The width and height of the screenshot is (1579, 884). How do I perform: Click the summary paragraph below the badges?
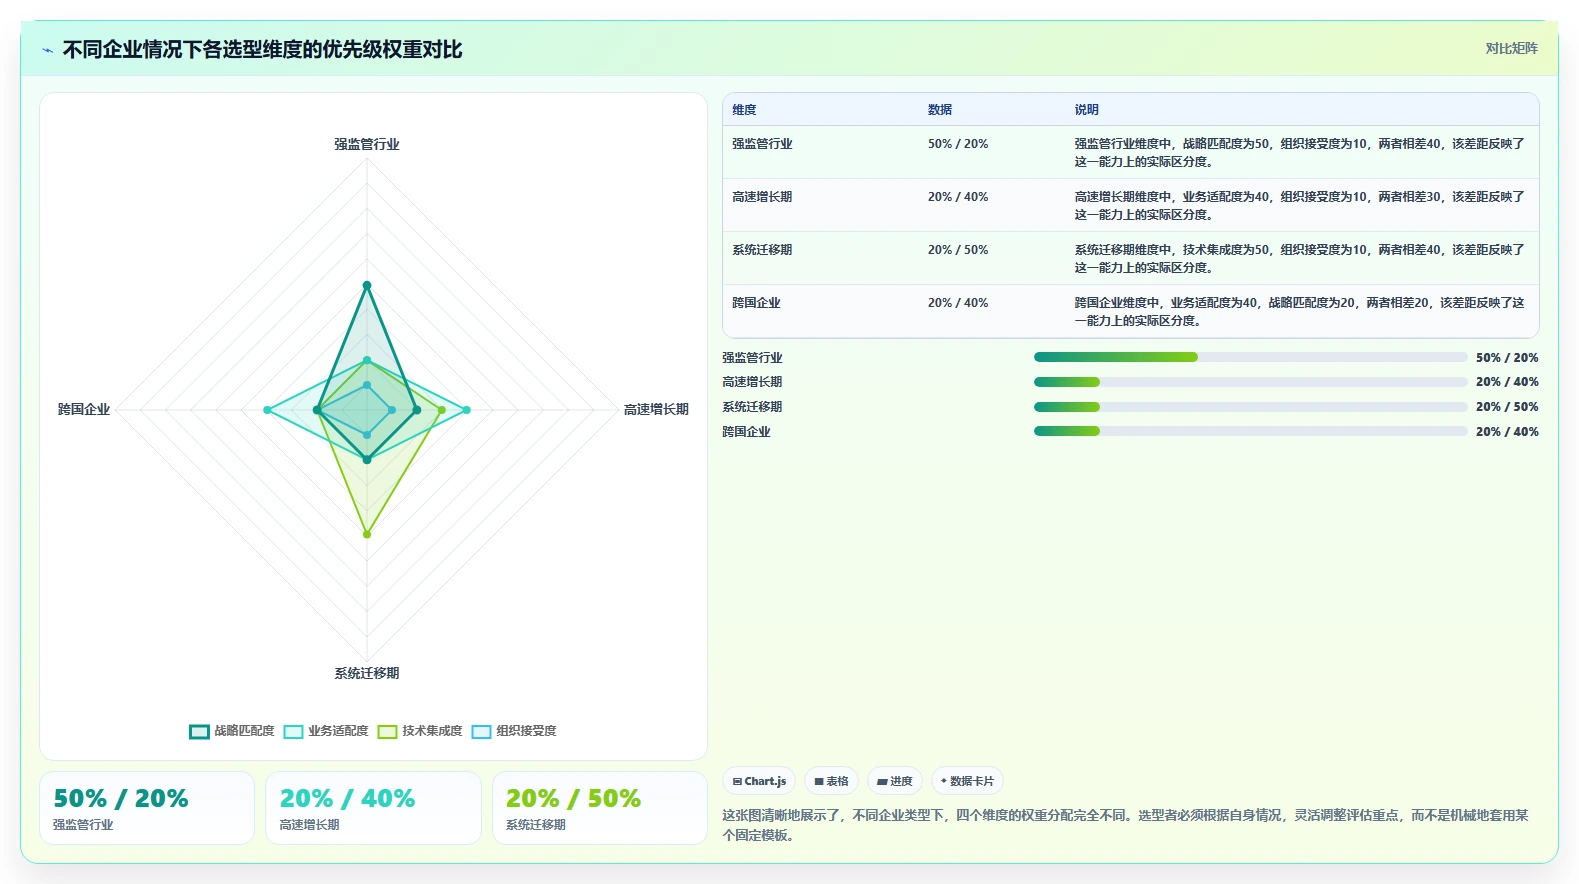tap(1126, 825)
